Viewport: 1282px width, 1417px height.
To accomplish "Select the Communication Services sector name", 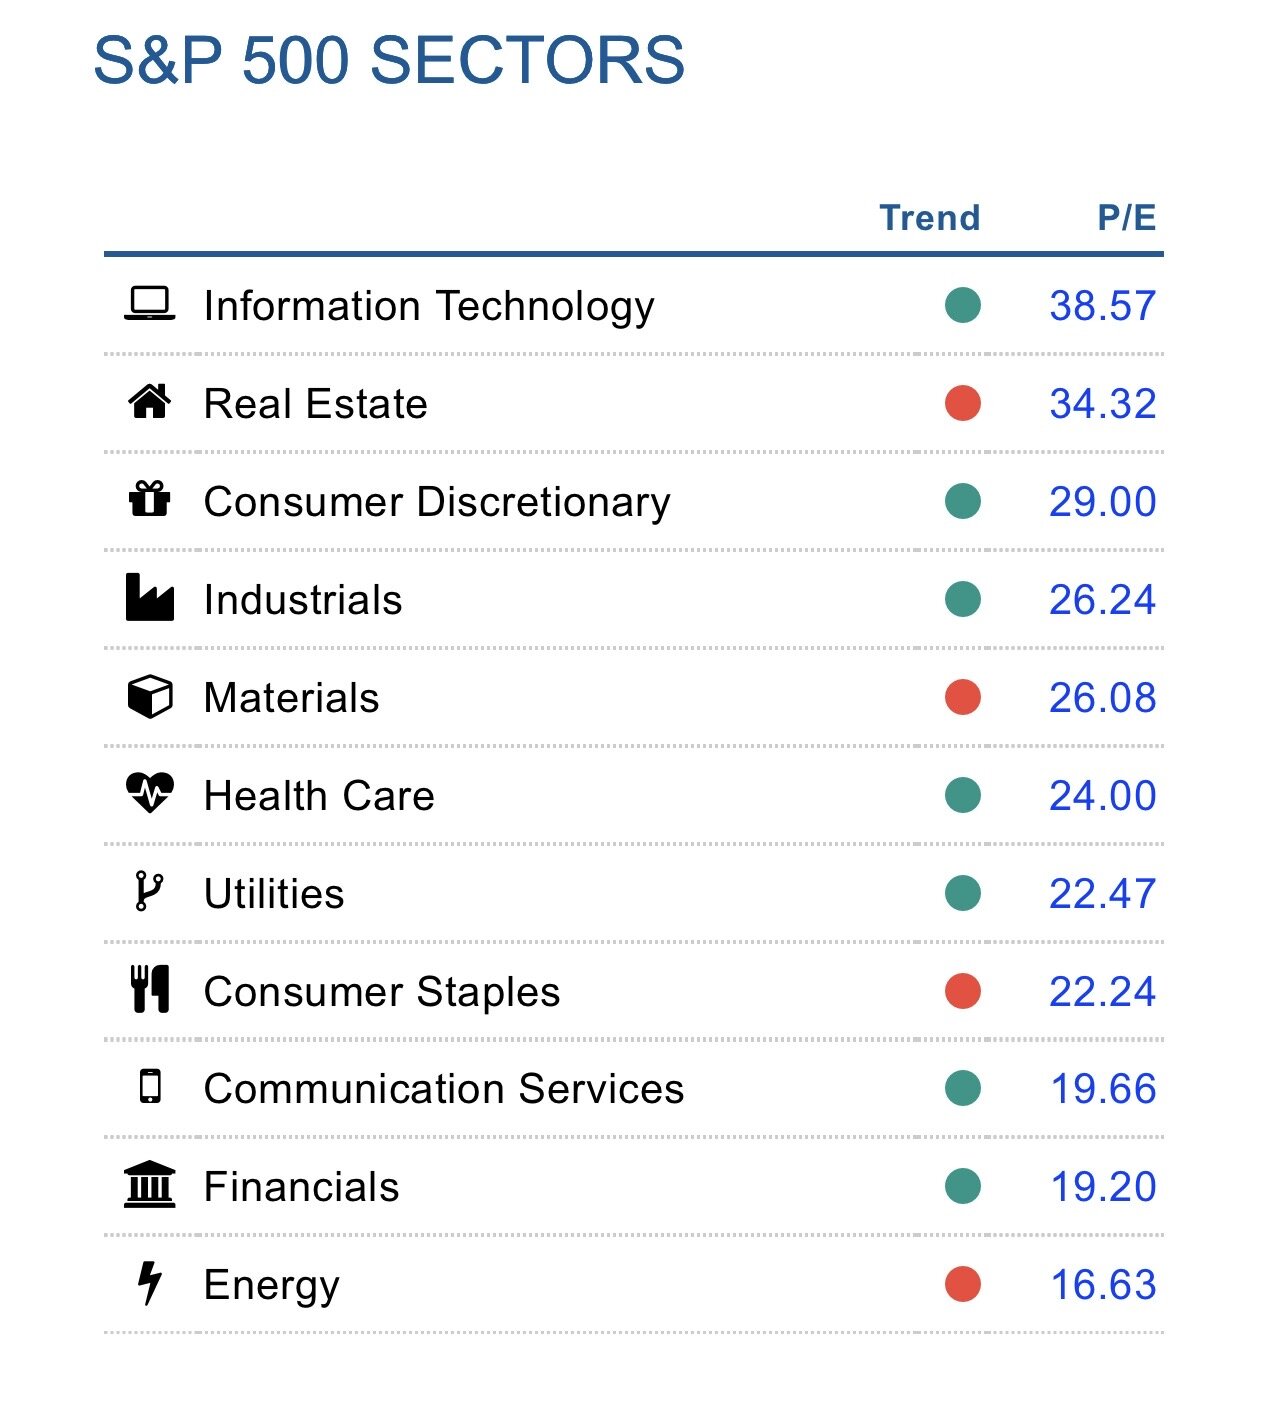I will point(443,1089).
